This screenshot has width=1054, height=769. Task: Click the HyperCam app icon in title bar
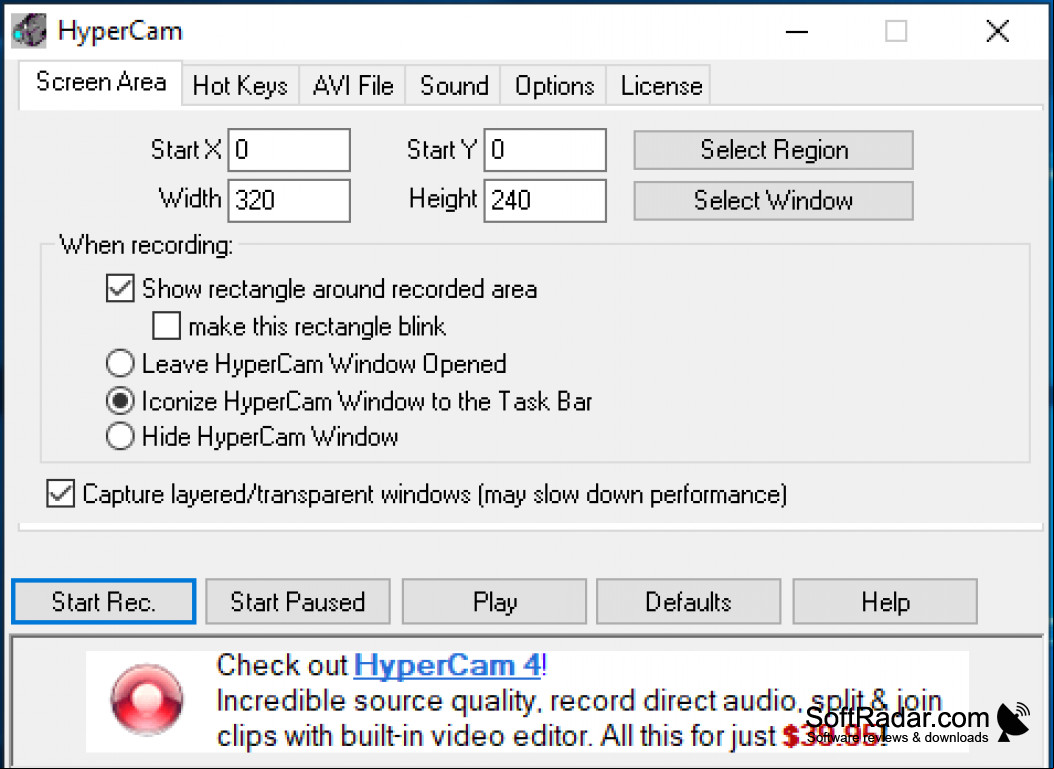click(29, 31)
